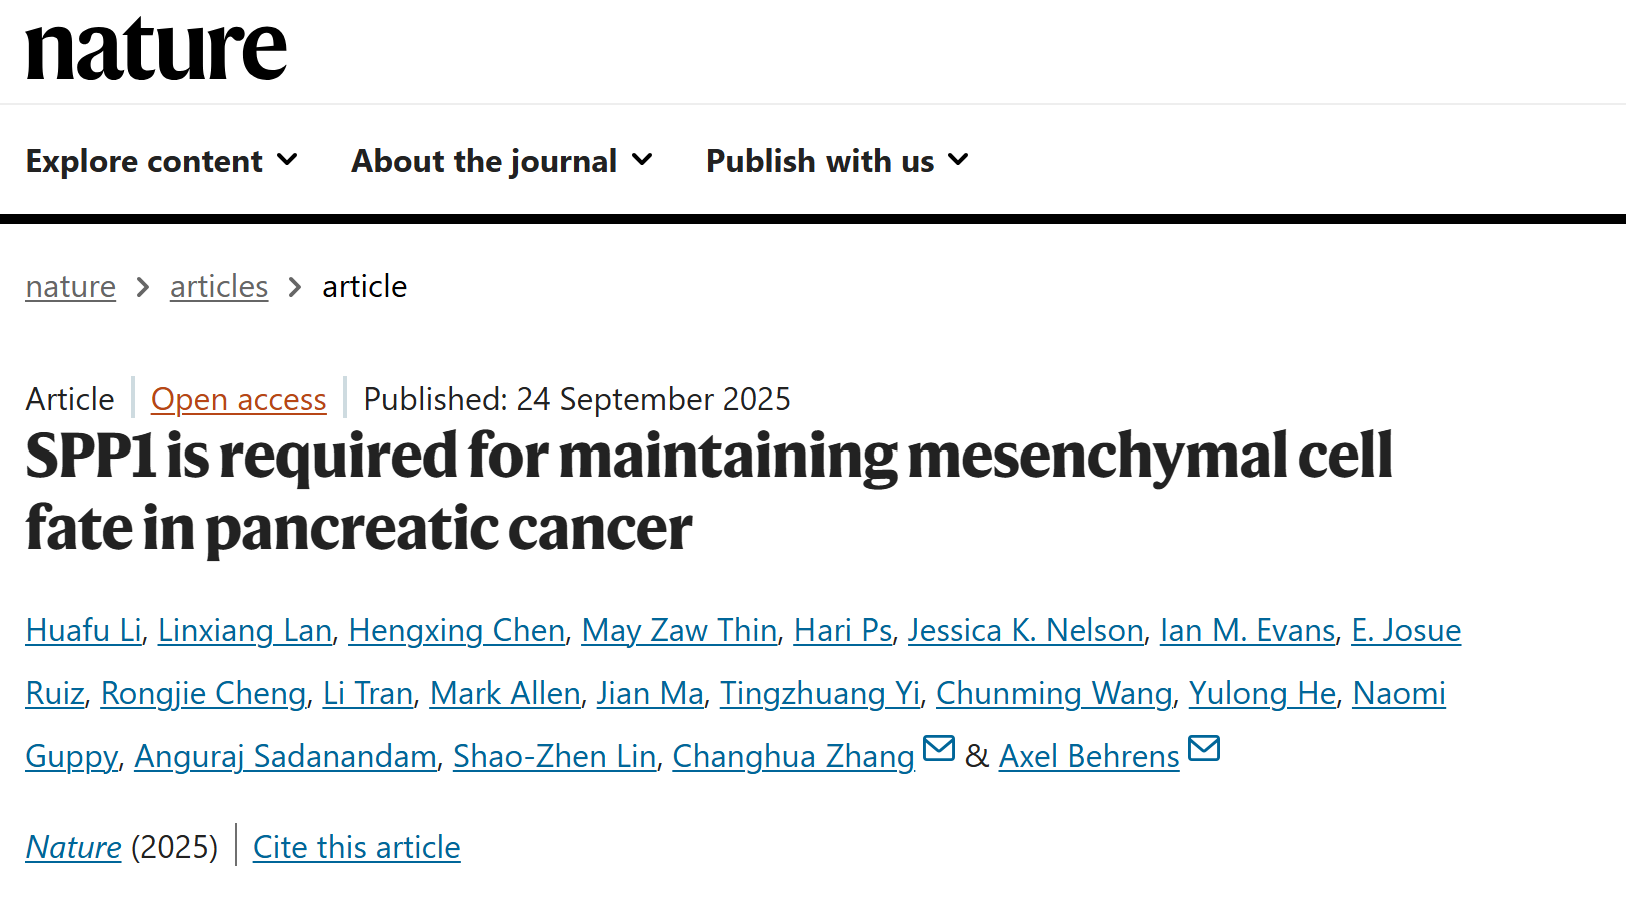Select author Tingzhuang Yi
The width and height of the screenshot is (1626, 898).
pos(819,693)
